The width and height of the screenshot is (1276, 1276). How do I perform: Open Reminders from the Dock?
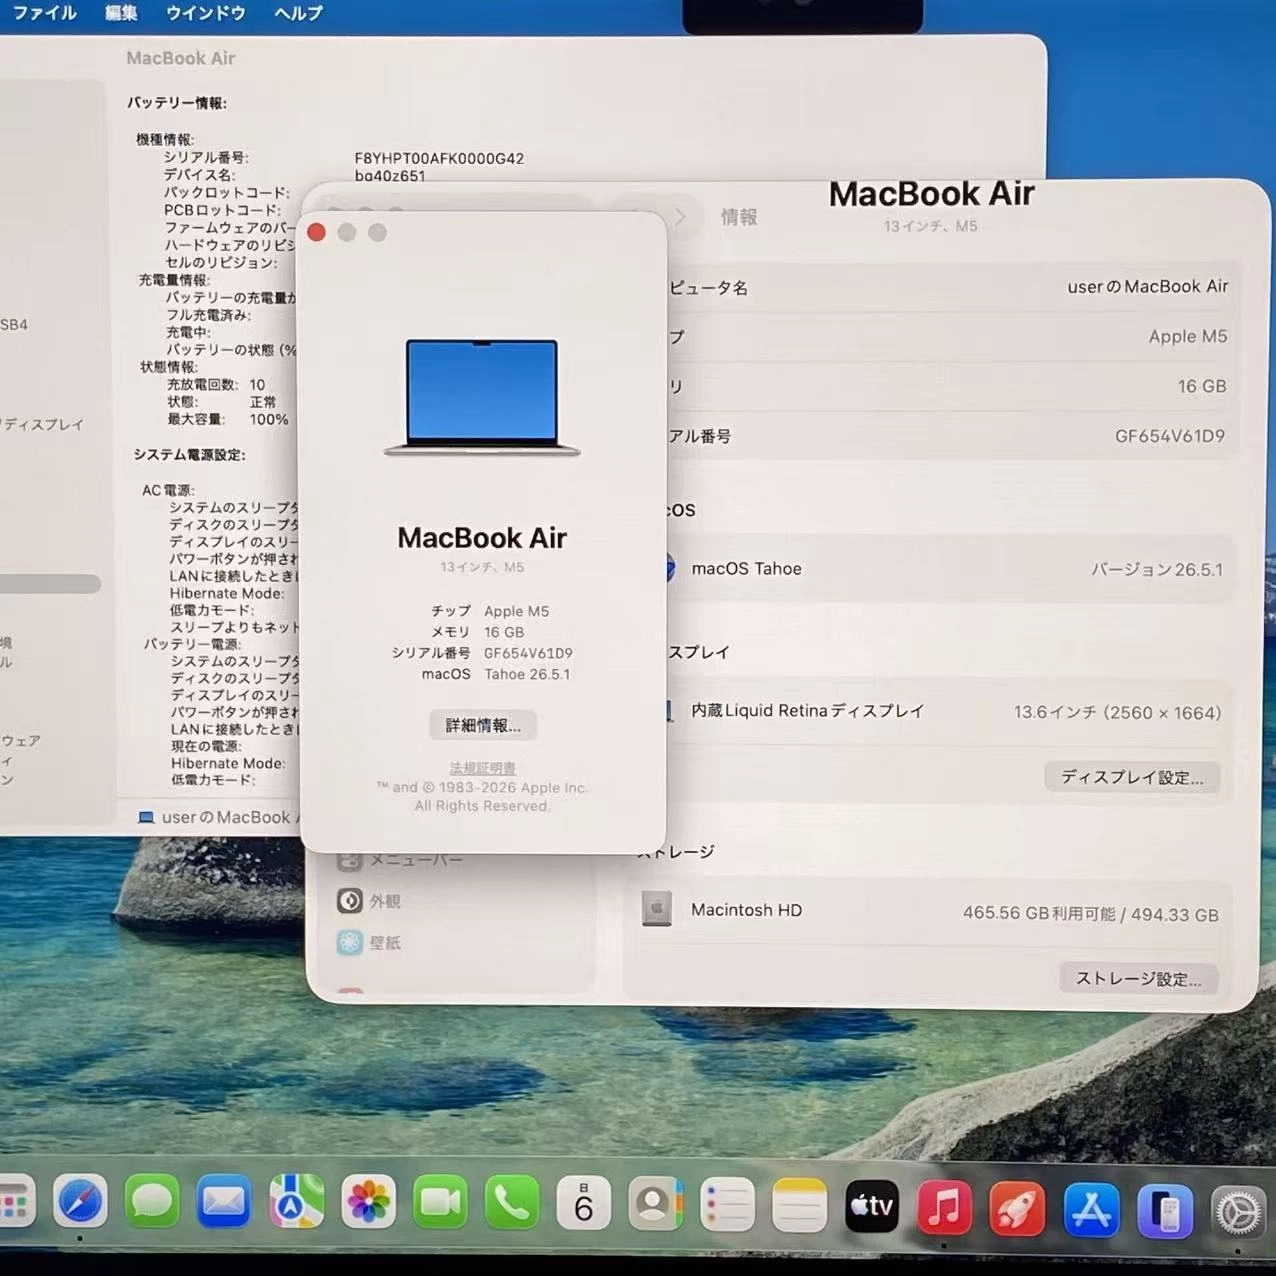pos(727,1205)
